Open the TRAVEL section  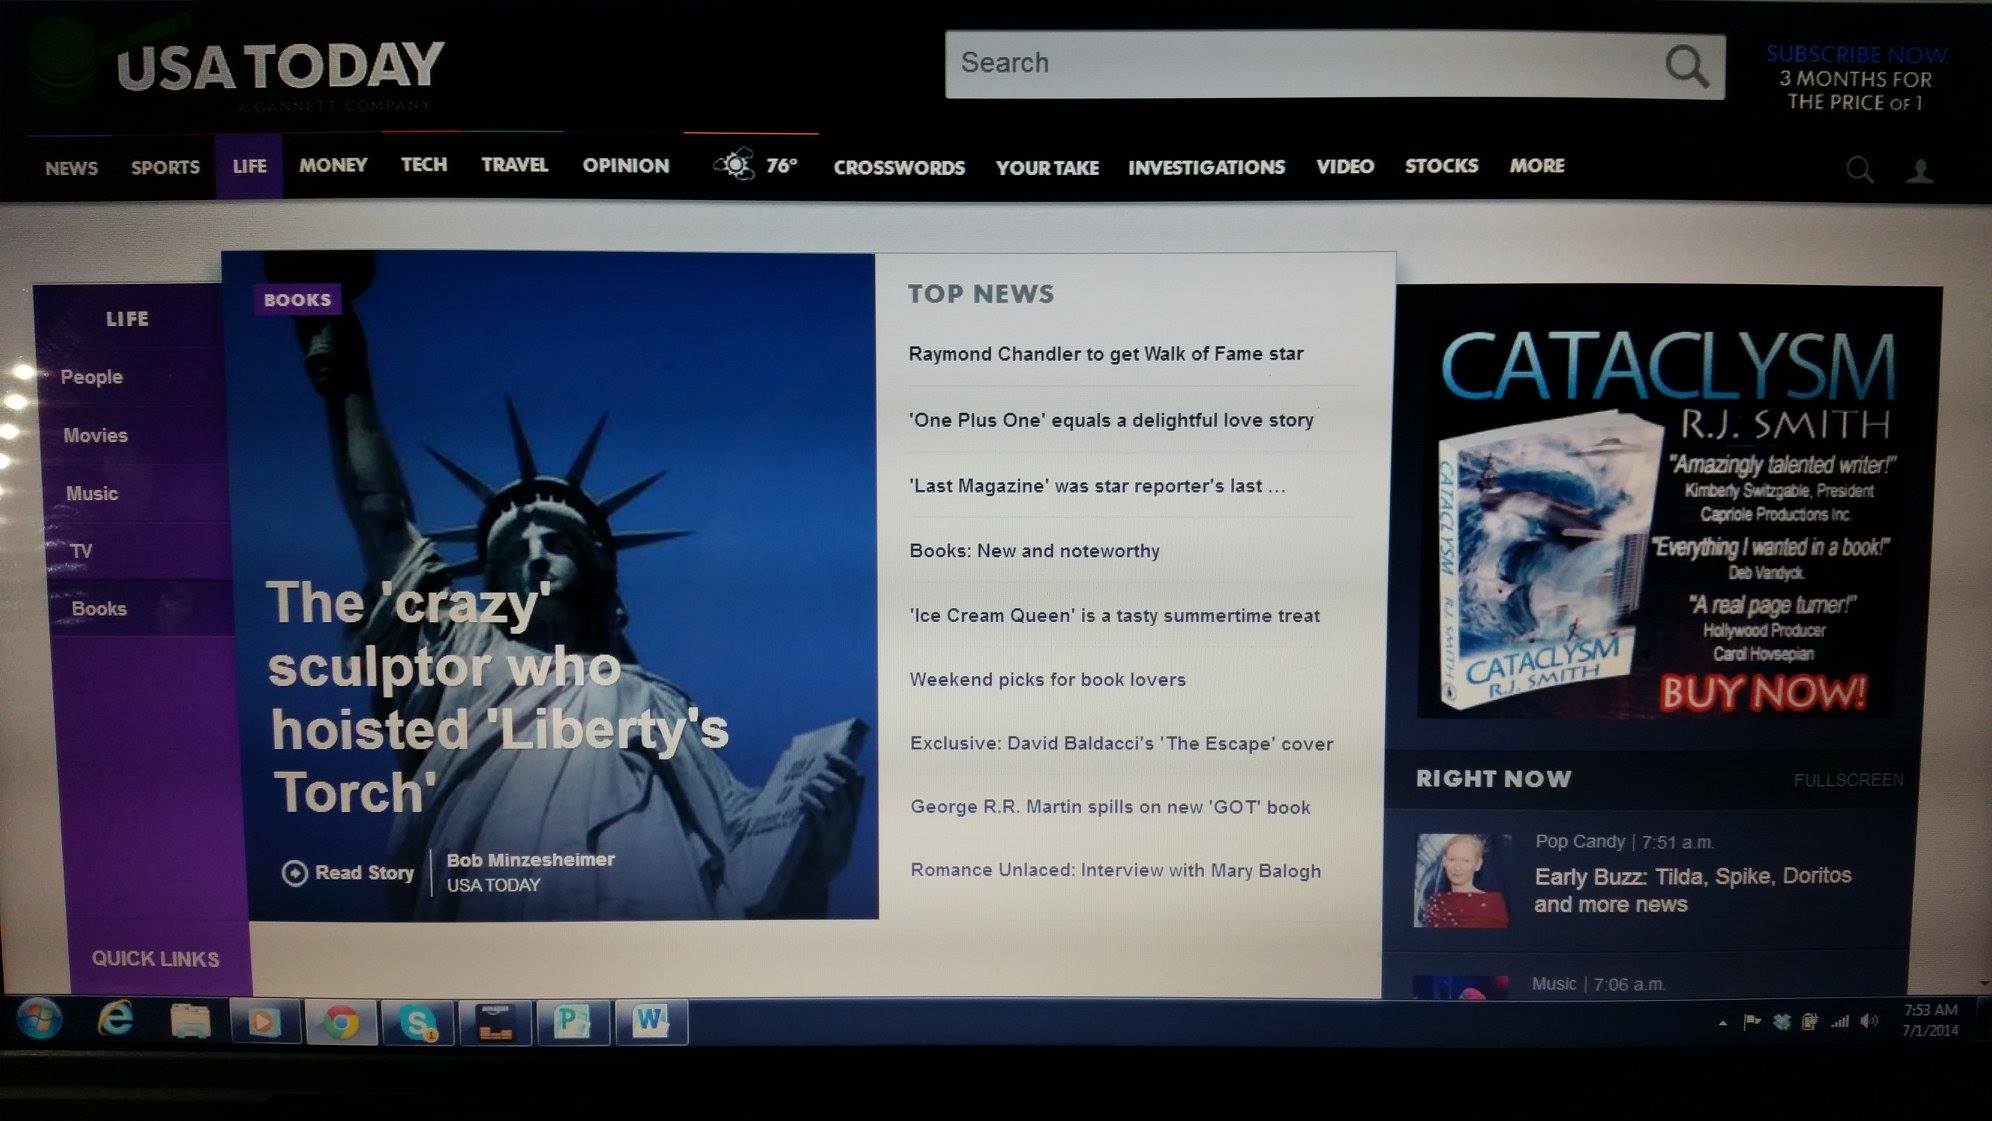point(514,164)
